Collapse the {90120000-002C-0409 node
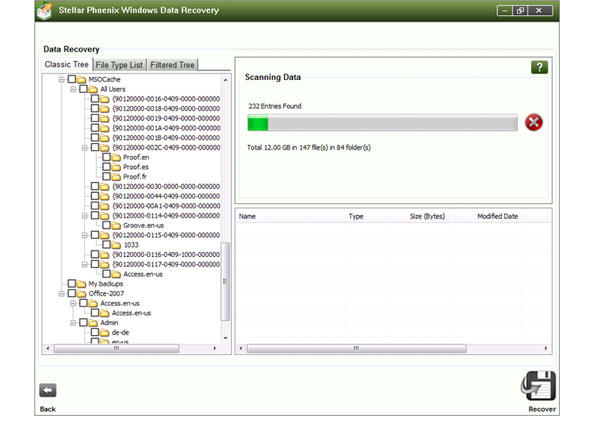Screen dimensions: 590x421 [85, 147]
